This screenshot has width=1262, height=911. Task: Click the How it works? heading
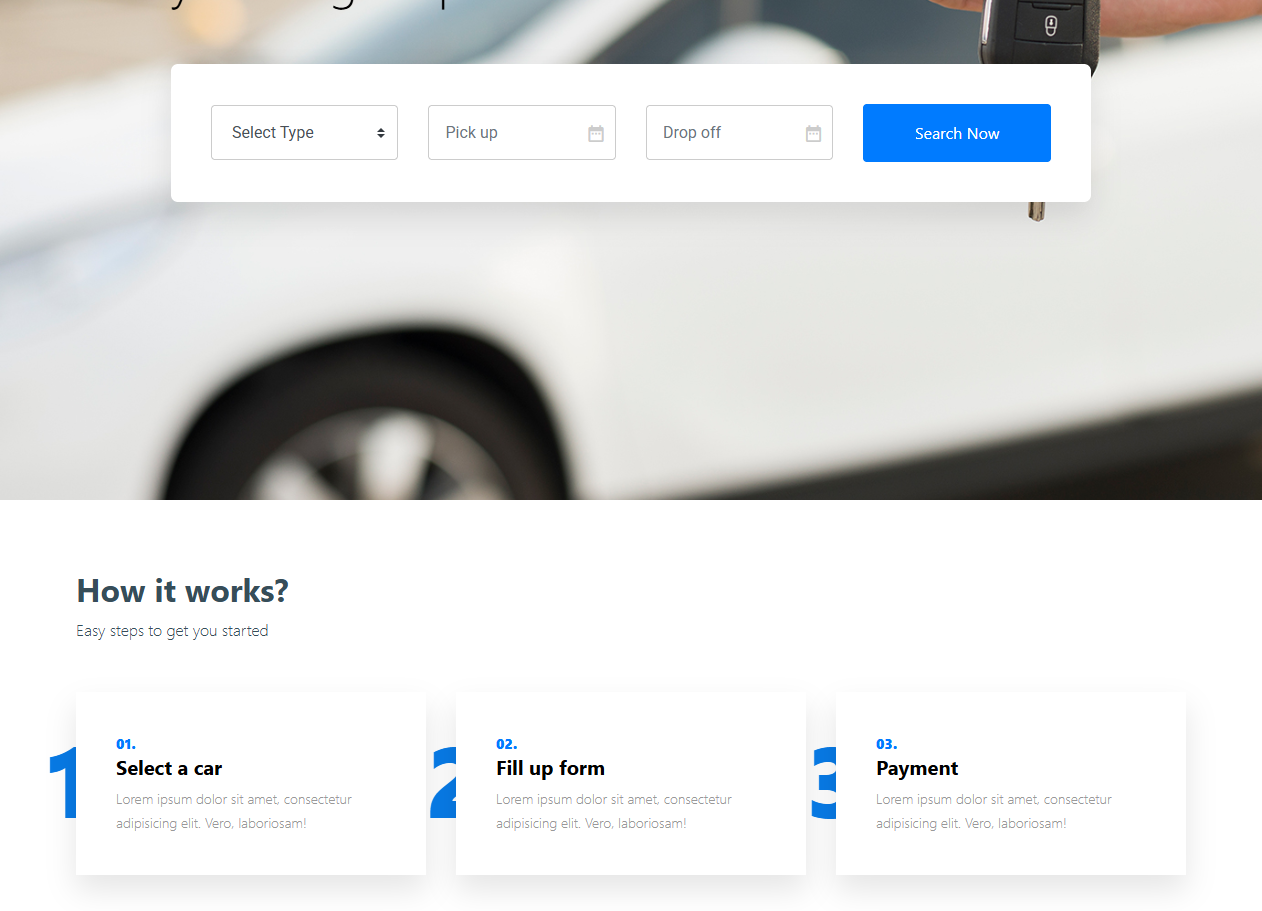coord(182,590)
